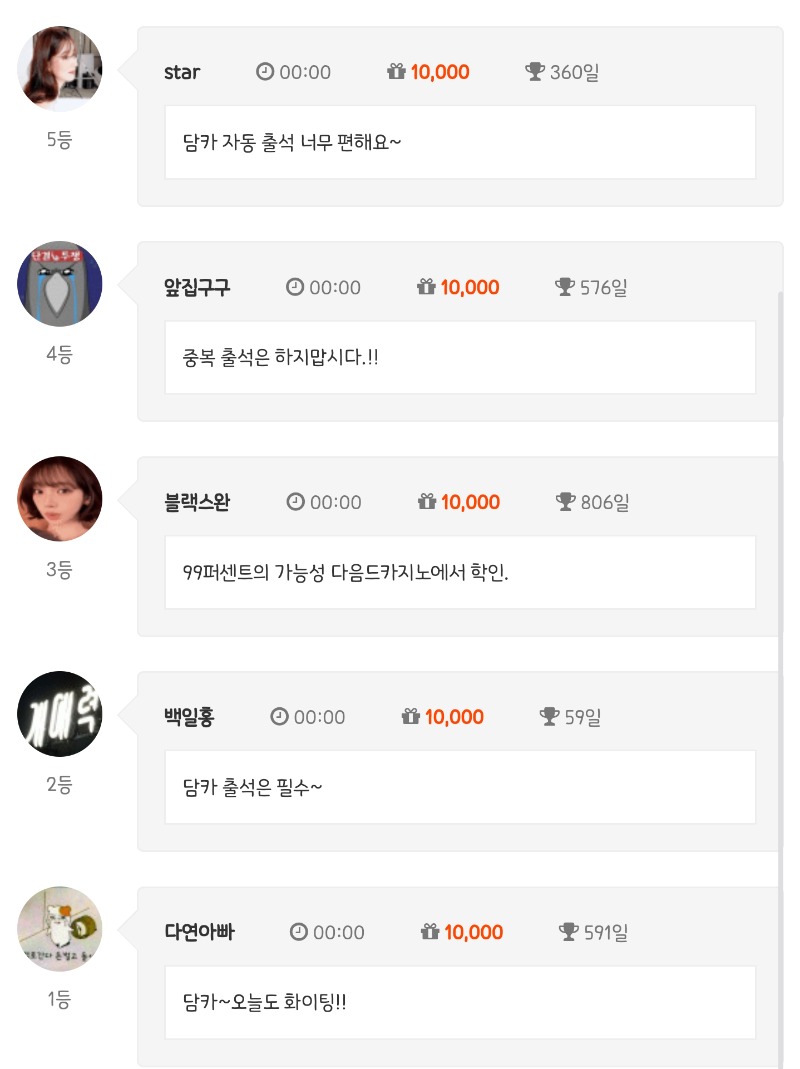This screenshot has width=800, height=1069.
Task: Click the trophy icon beside 591일
Action: [x=569, y=932]
